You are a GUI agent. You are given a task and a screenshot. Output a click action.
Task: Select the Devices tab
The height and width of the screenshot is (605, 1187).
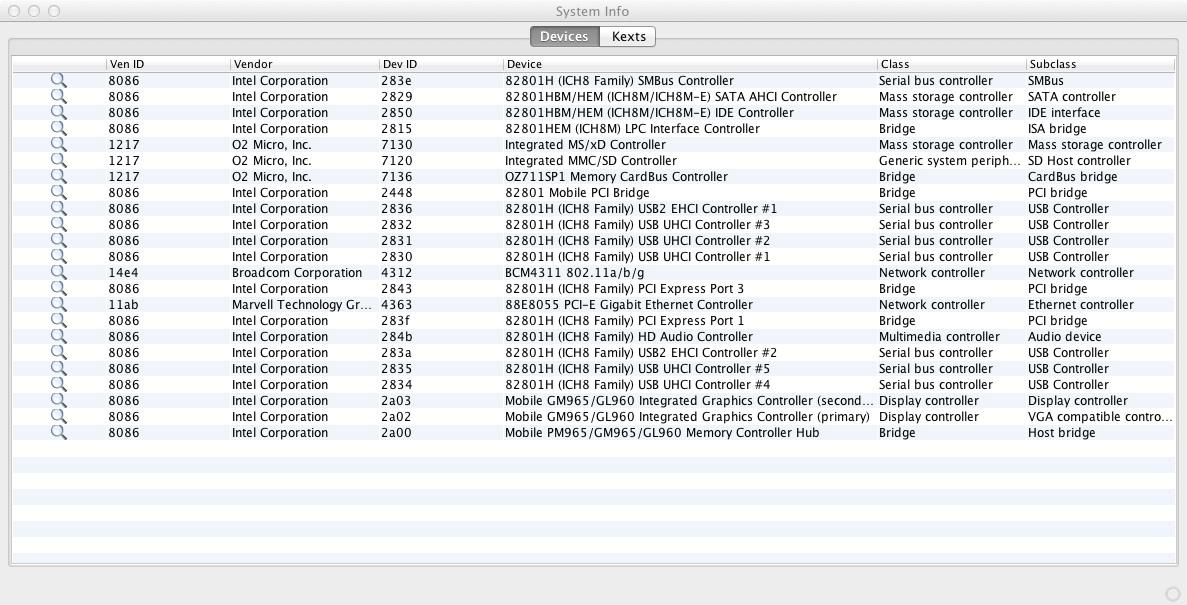[564, 37]
